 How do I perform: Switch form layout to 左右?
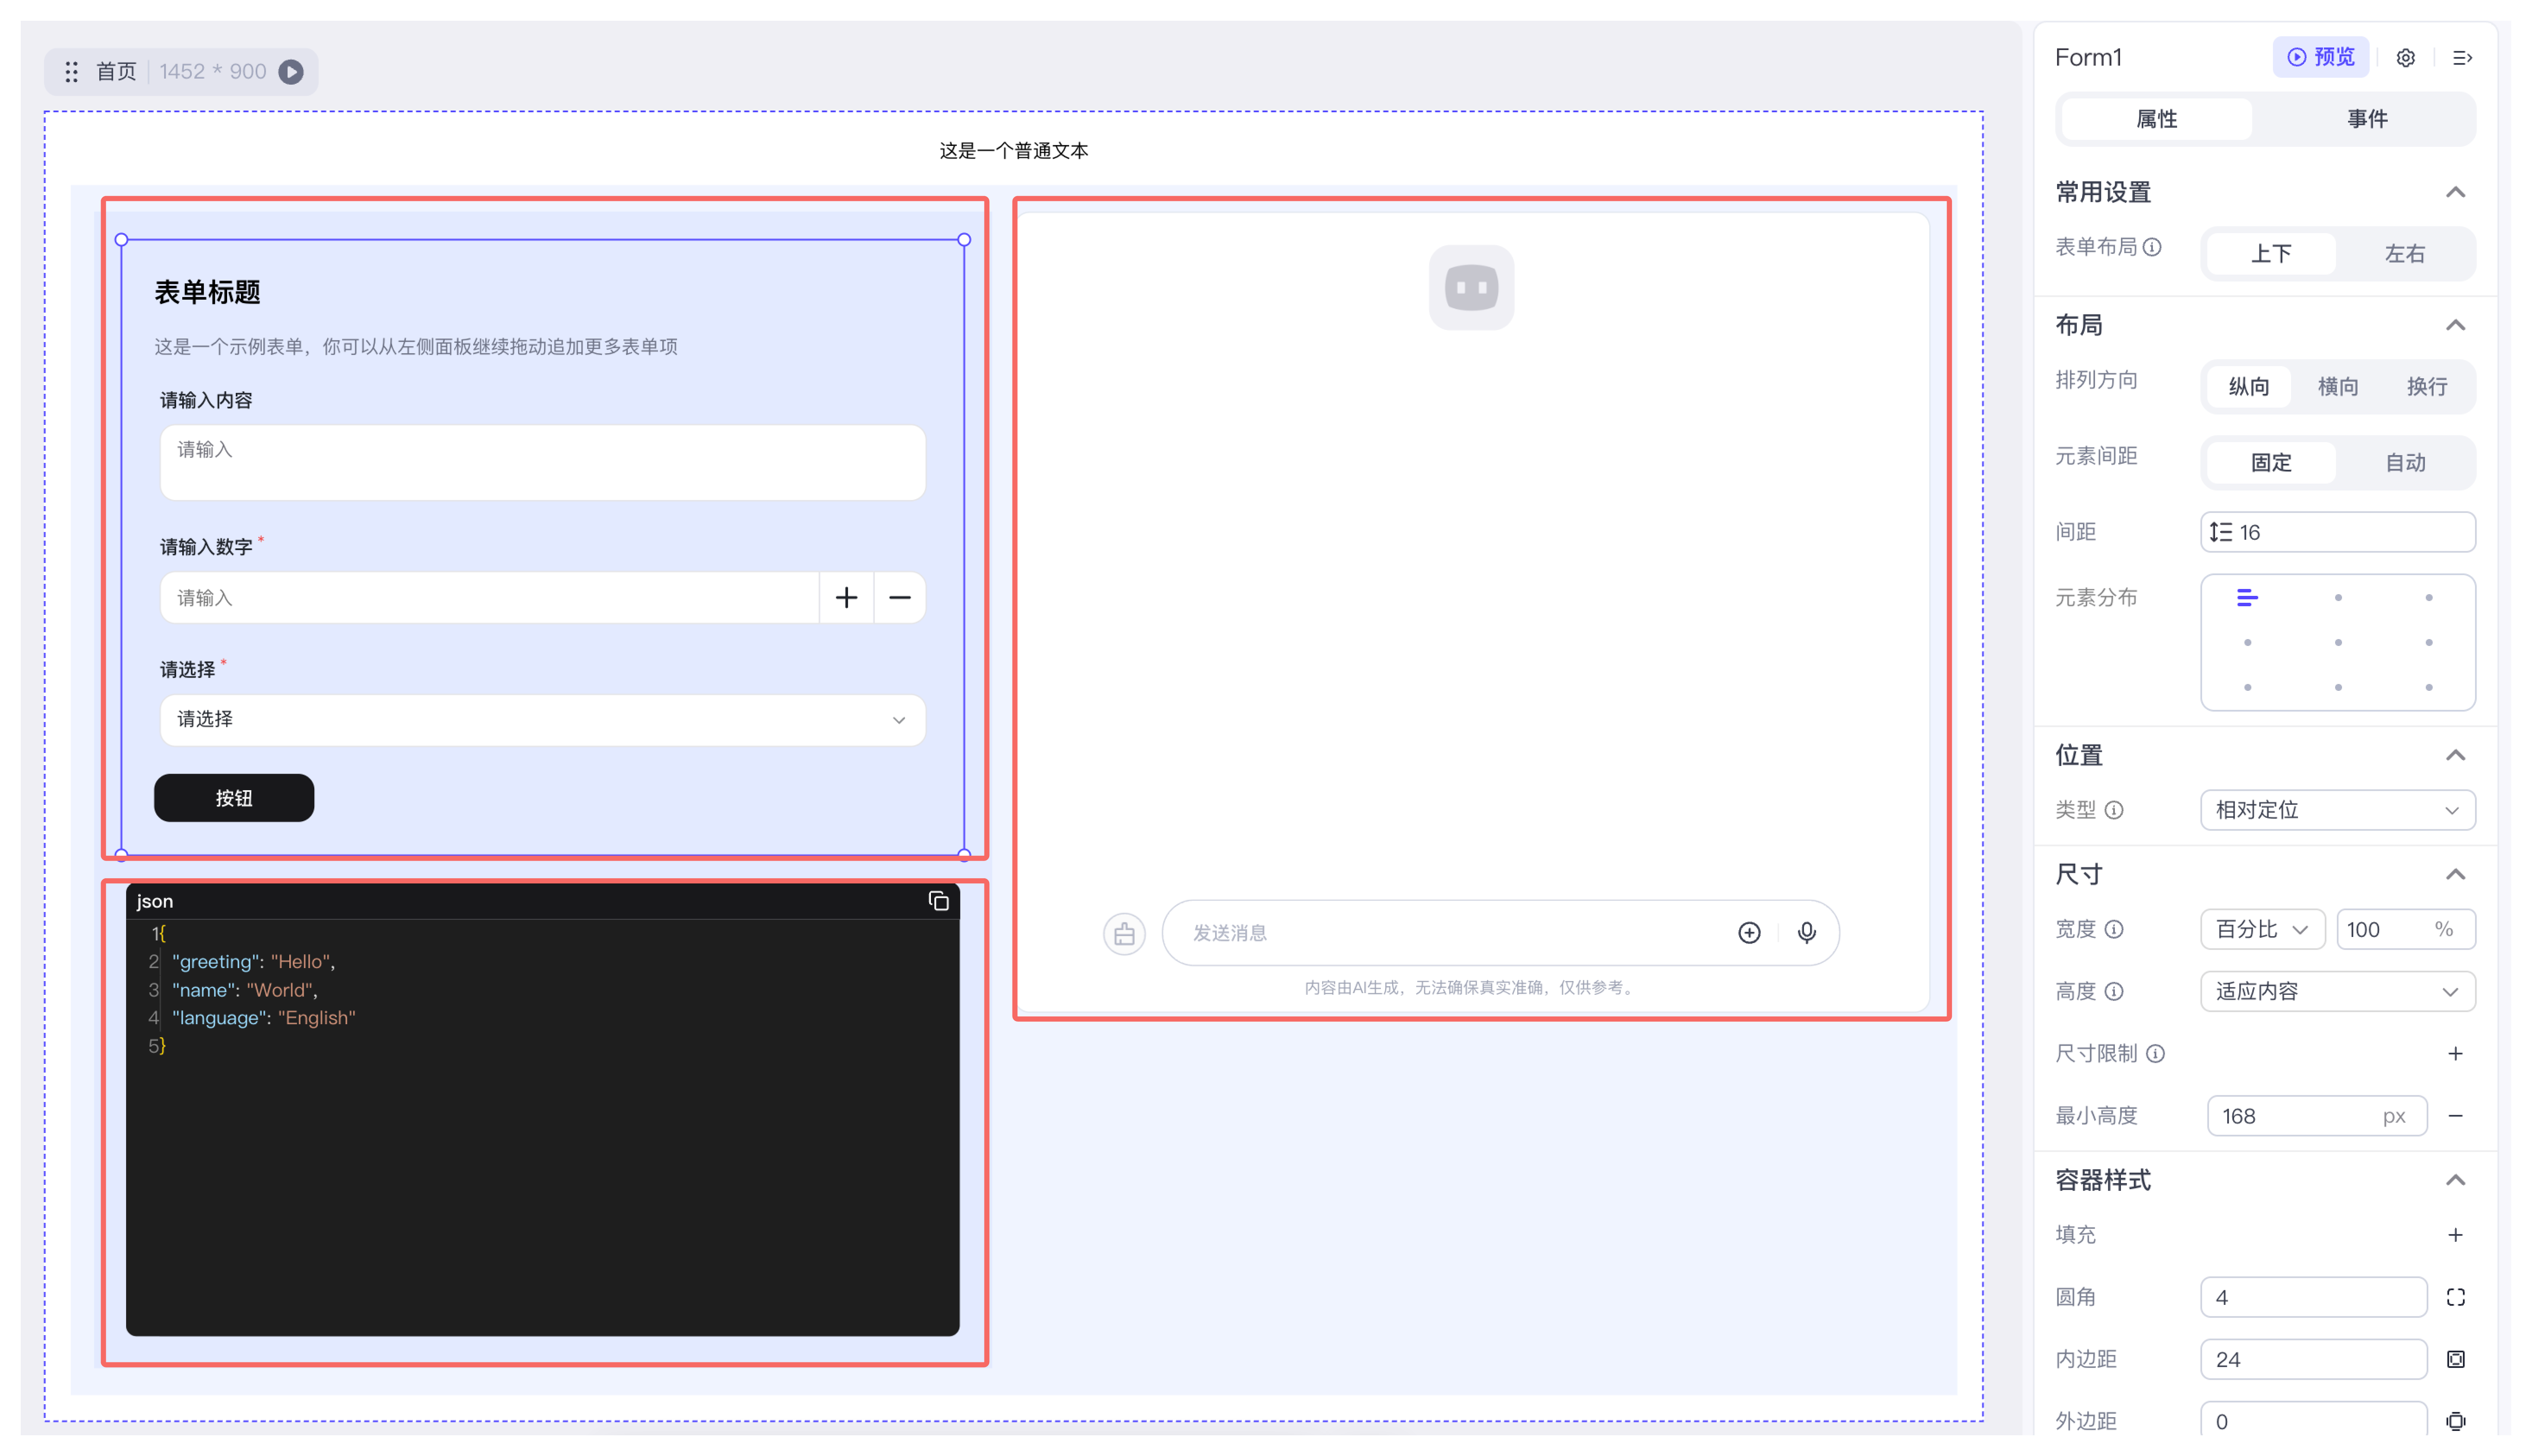[x=2404, y=254]
